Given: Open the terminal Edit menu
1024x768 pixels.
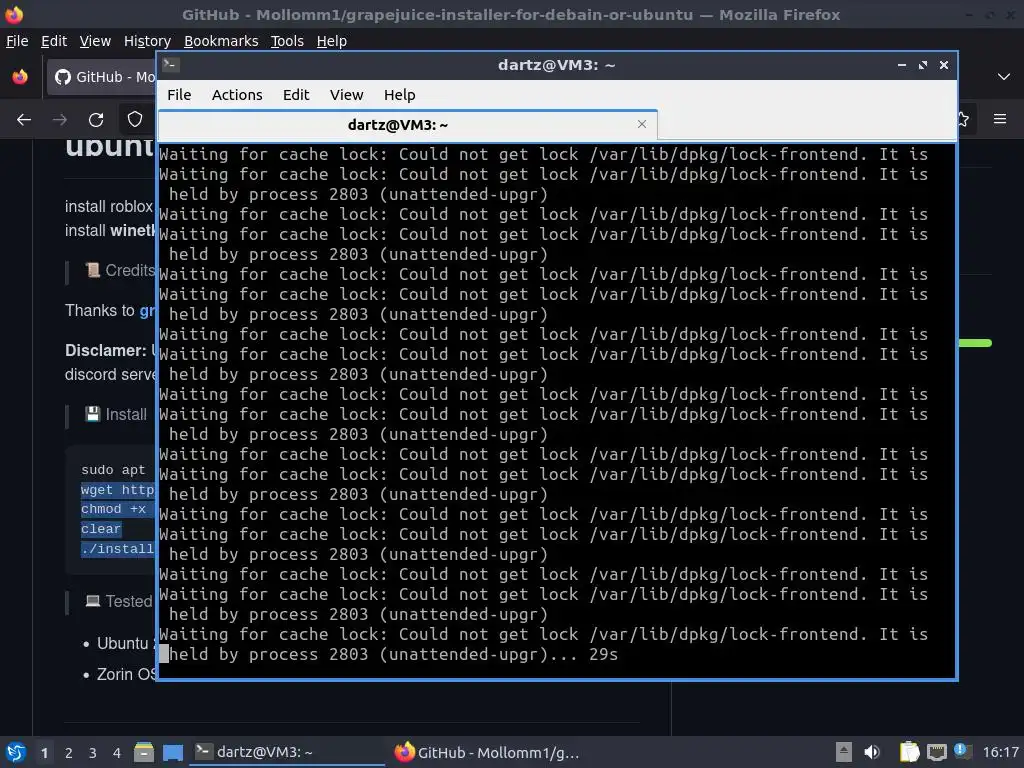Looking at the screenshot, I should click(x=296, y=95).
